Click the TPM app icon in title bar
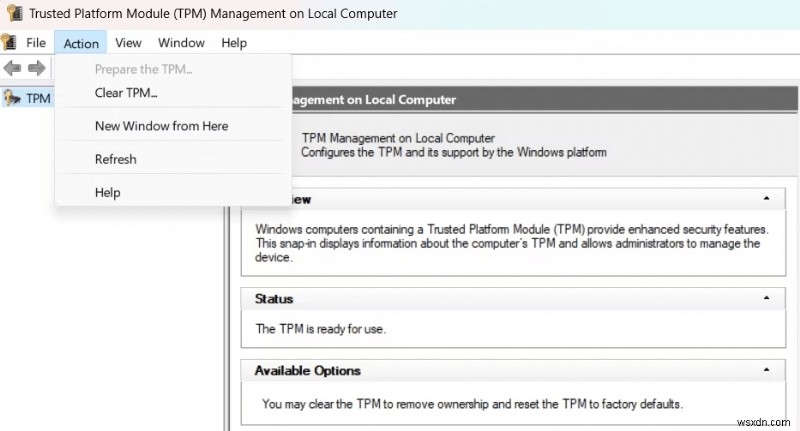This screenshot has width=800, height=431. 14,13
